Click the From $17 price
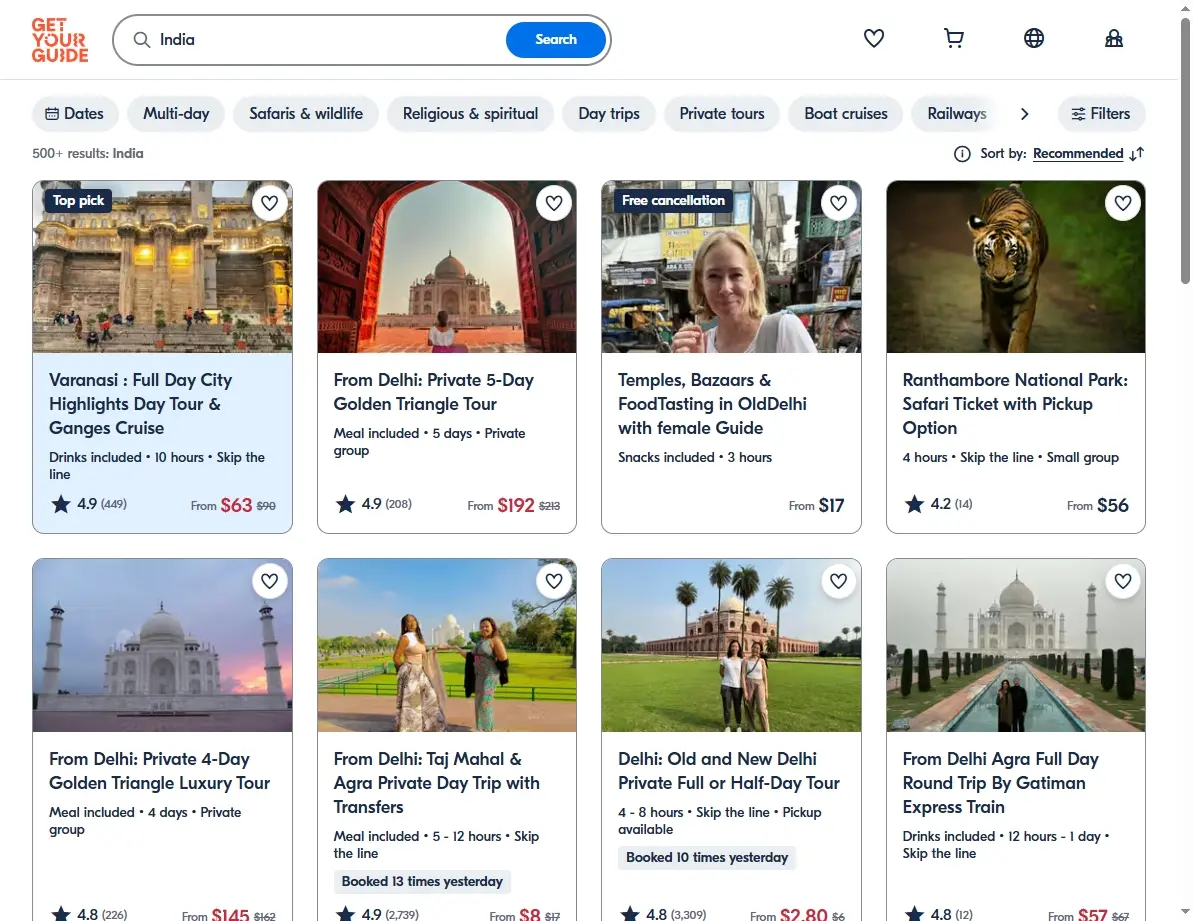Screen dimensions: 1193x921 click(816, 505)
